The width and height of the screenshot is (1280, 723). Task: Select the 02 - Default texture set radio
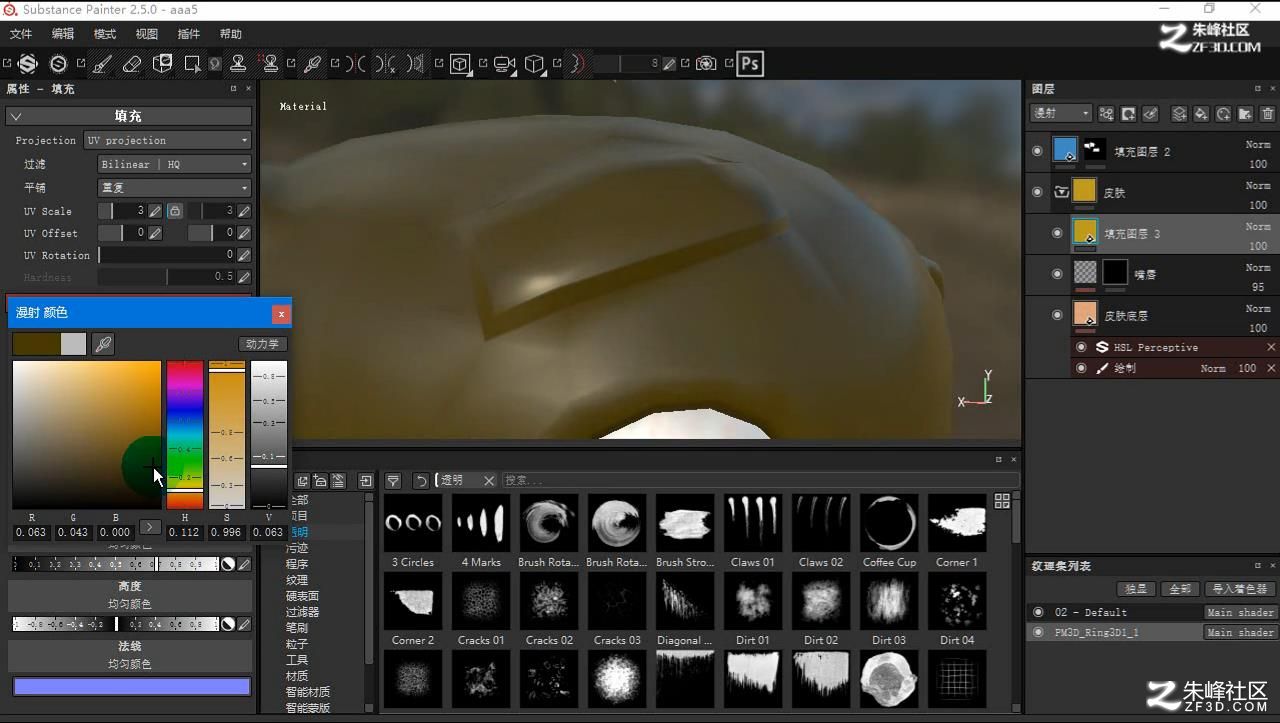pos(1038,612)
